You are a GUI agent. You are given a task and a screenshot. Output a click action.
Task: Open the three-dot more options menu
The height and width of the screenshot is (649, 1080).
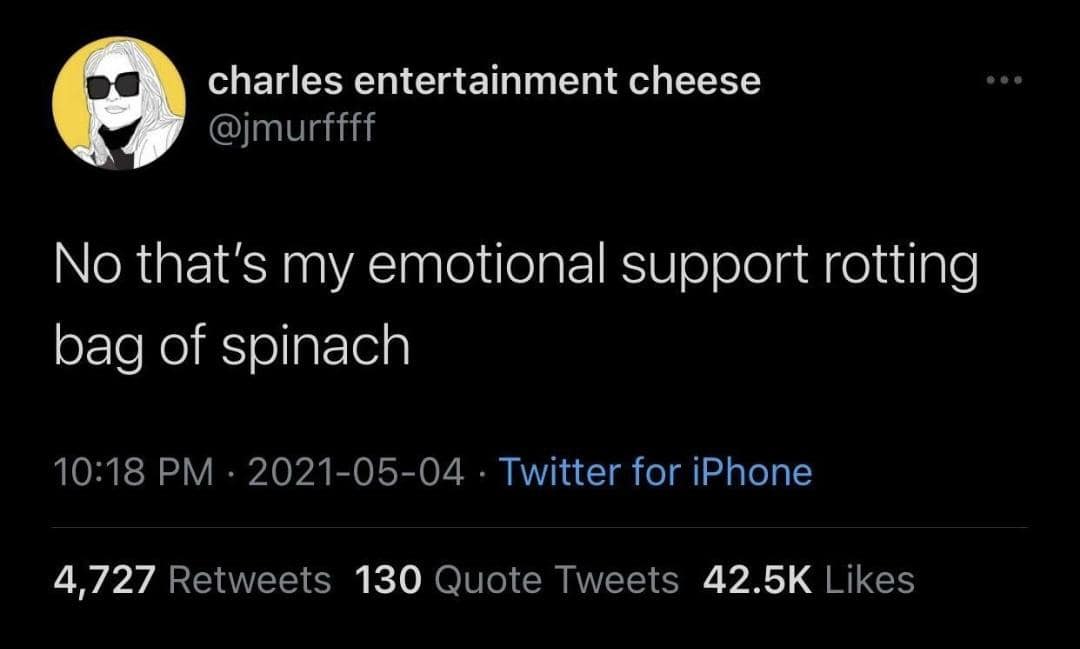click(1004, 79)
